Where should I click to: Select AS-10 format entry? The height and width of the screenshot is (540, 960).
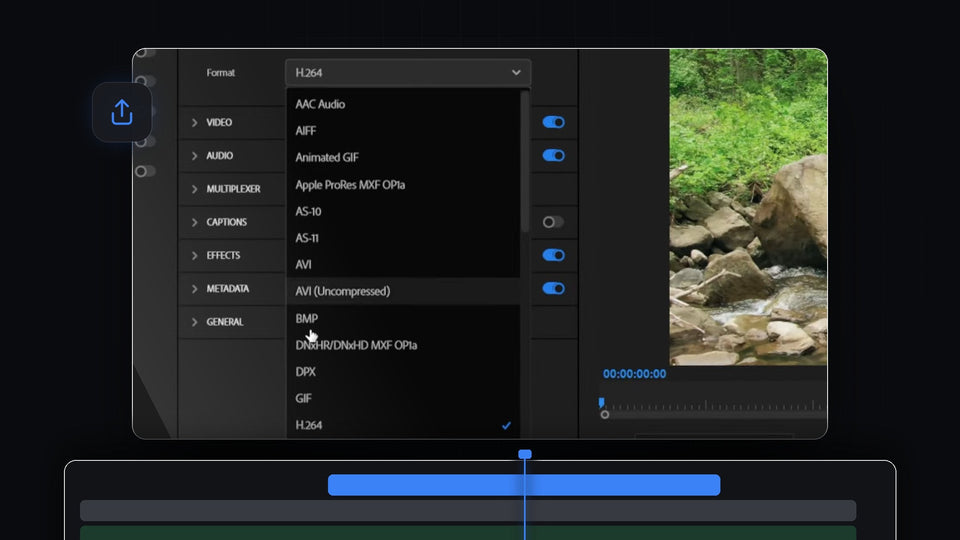403,211
